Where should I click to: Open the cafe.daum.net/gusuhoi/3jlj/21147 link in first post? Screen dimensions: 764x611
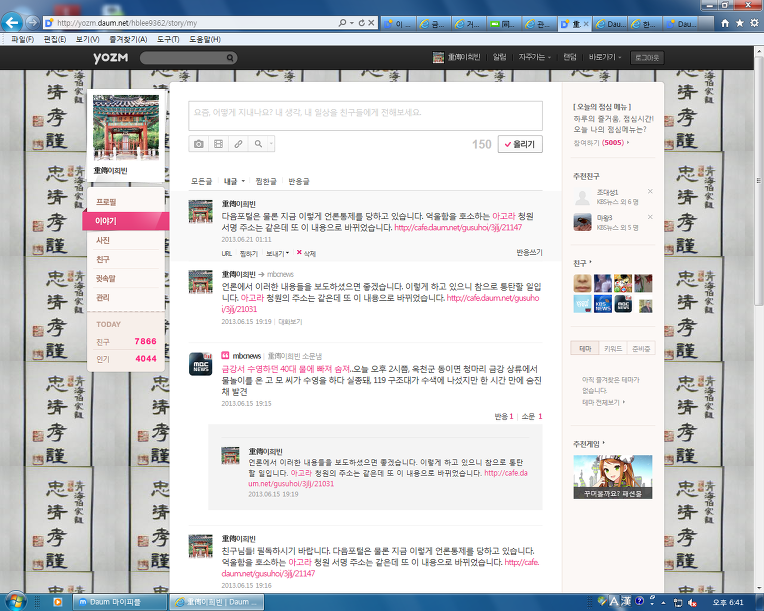point(458,228)
